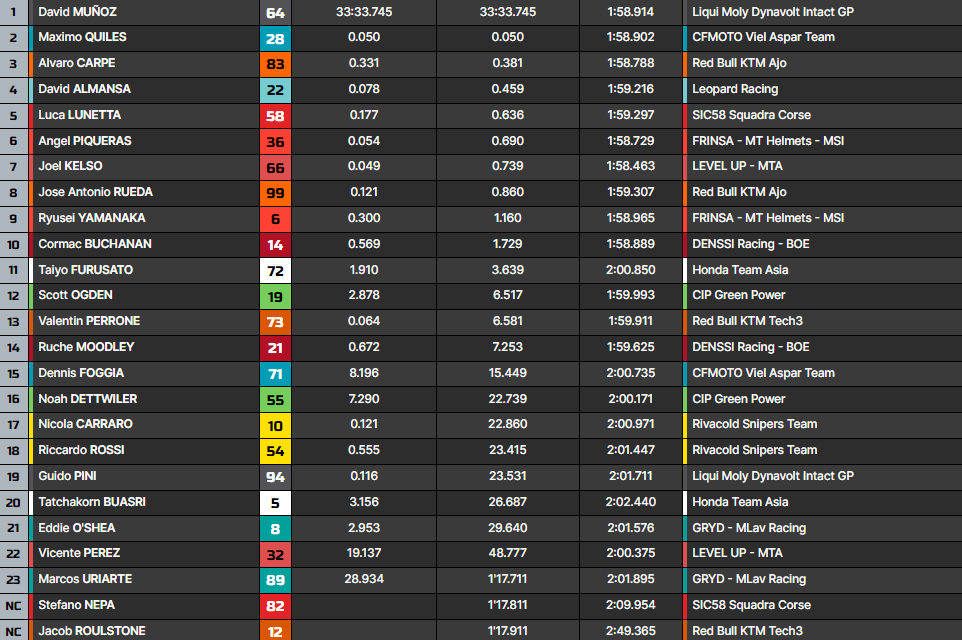Select Maximo QUILES in the results

tap(82, 37)
